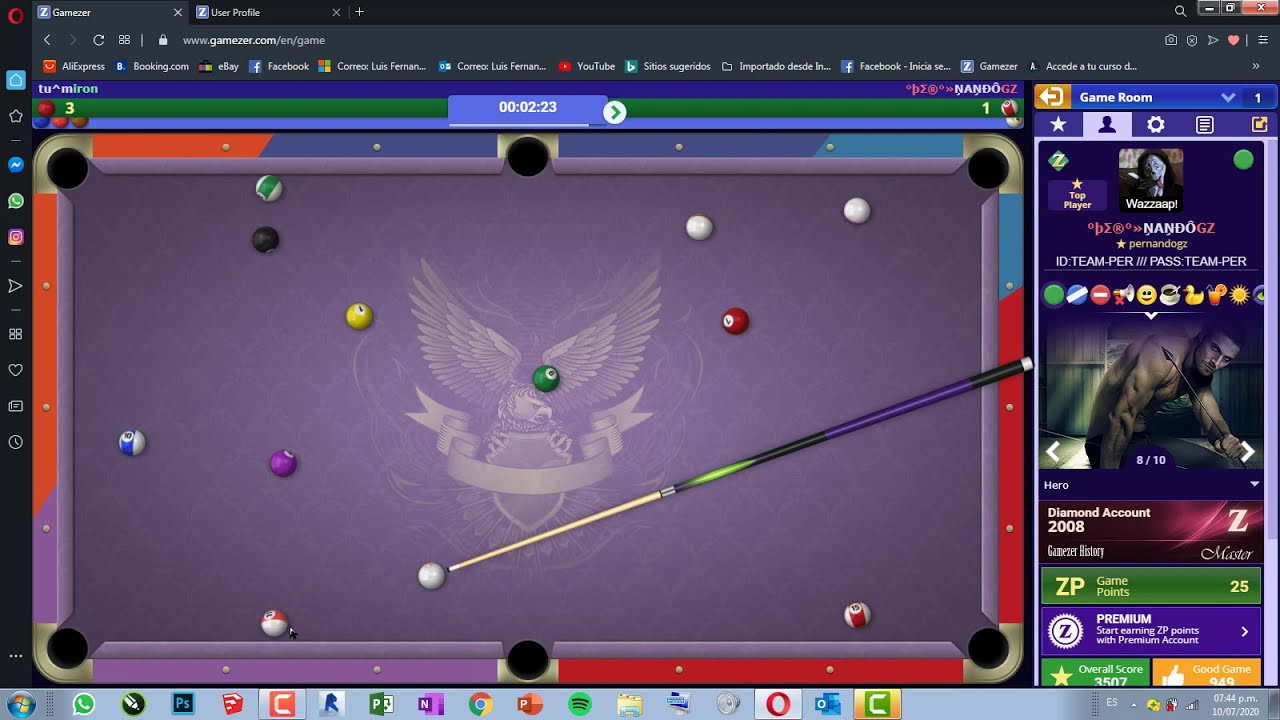Viewport: 1280px width, 720px height.
Task: Open the AliExpress bookmark
Action: tap(74, 66)
